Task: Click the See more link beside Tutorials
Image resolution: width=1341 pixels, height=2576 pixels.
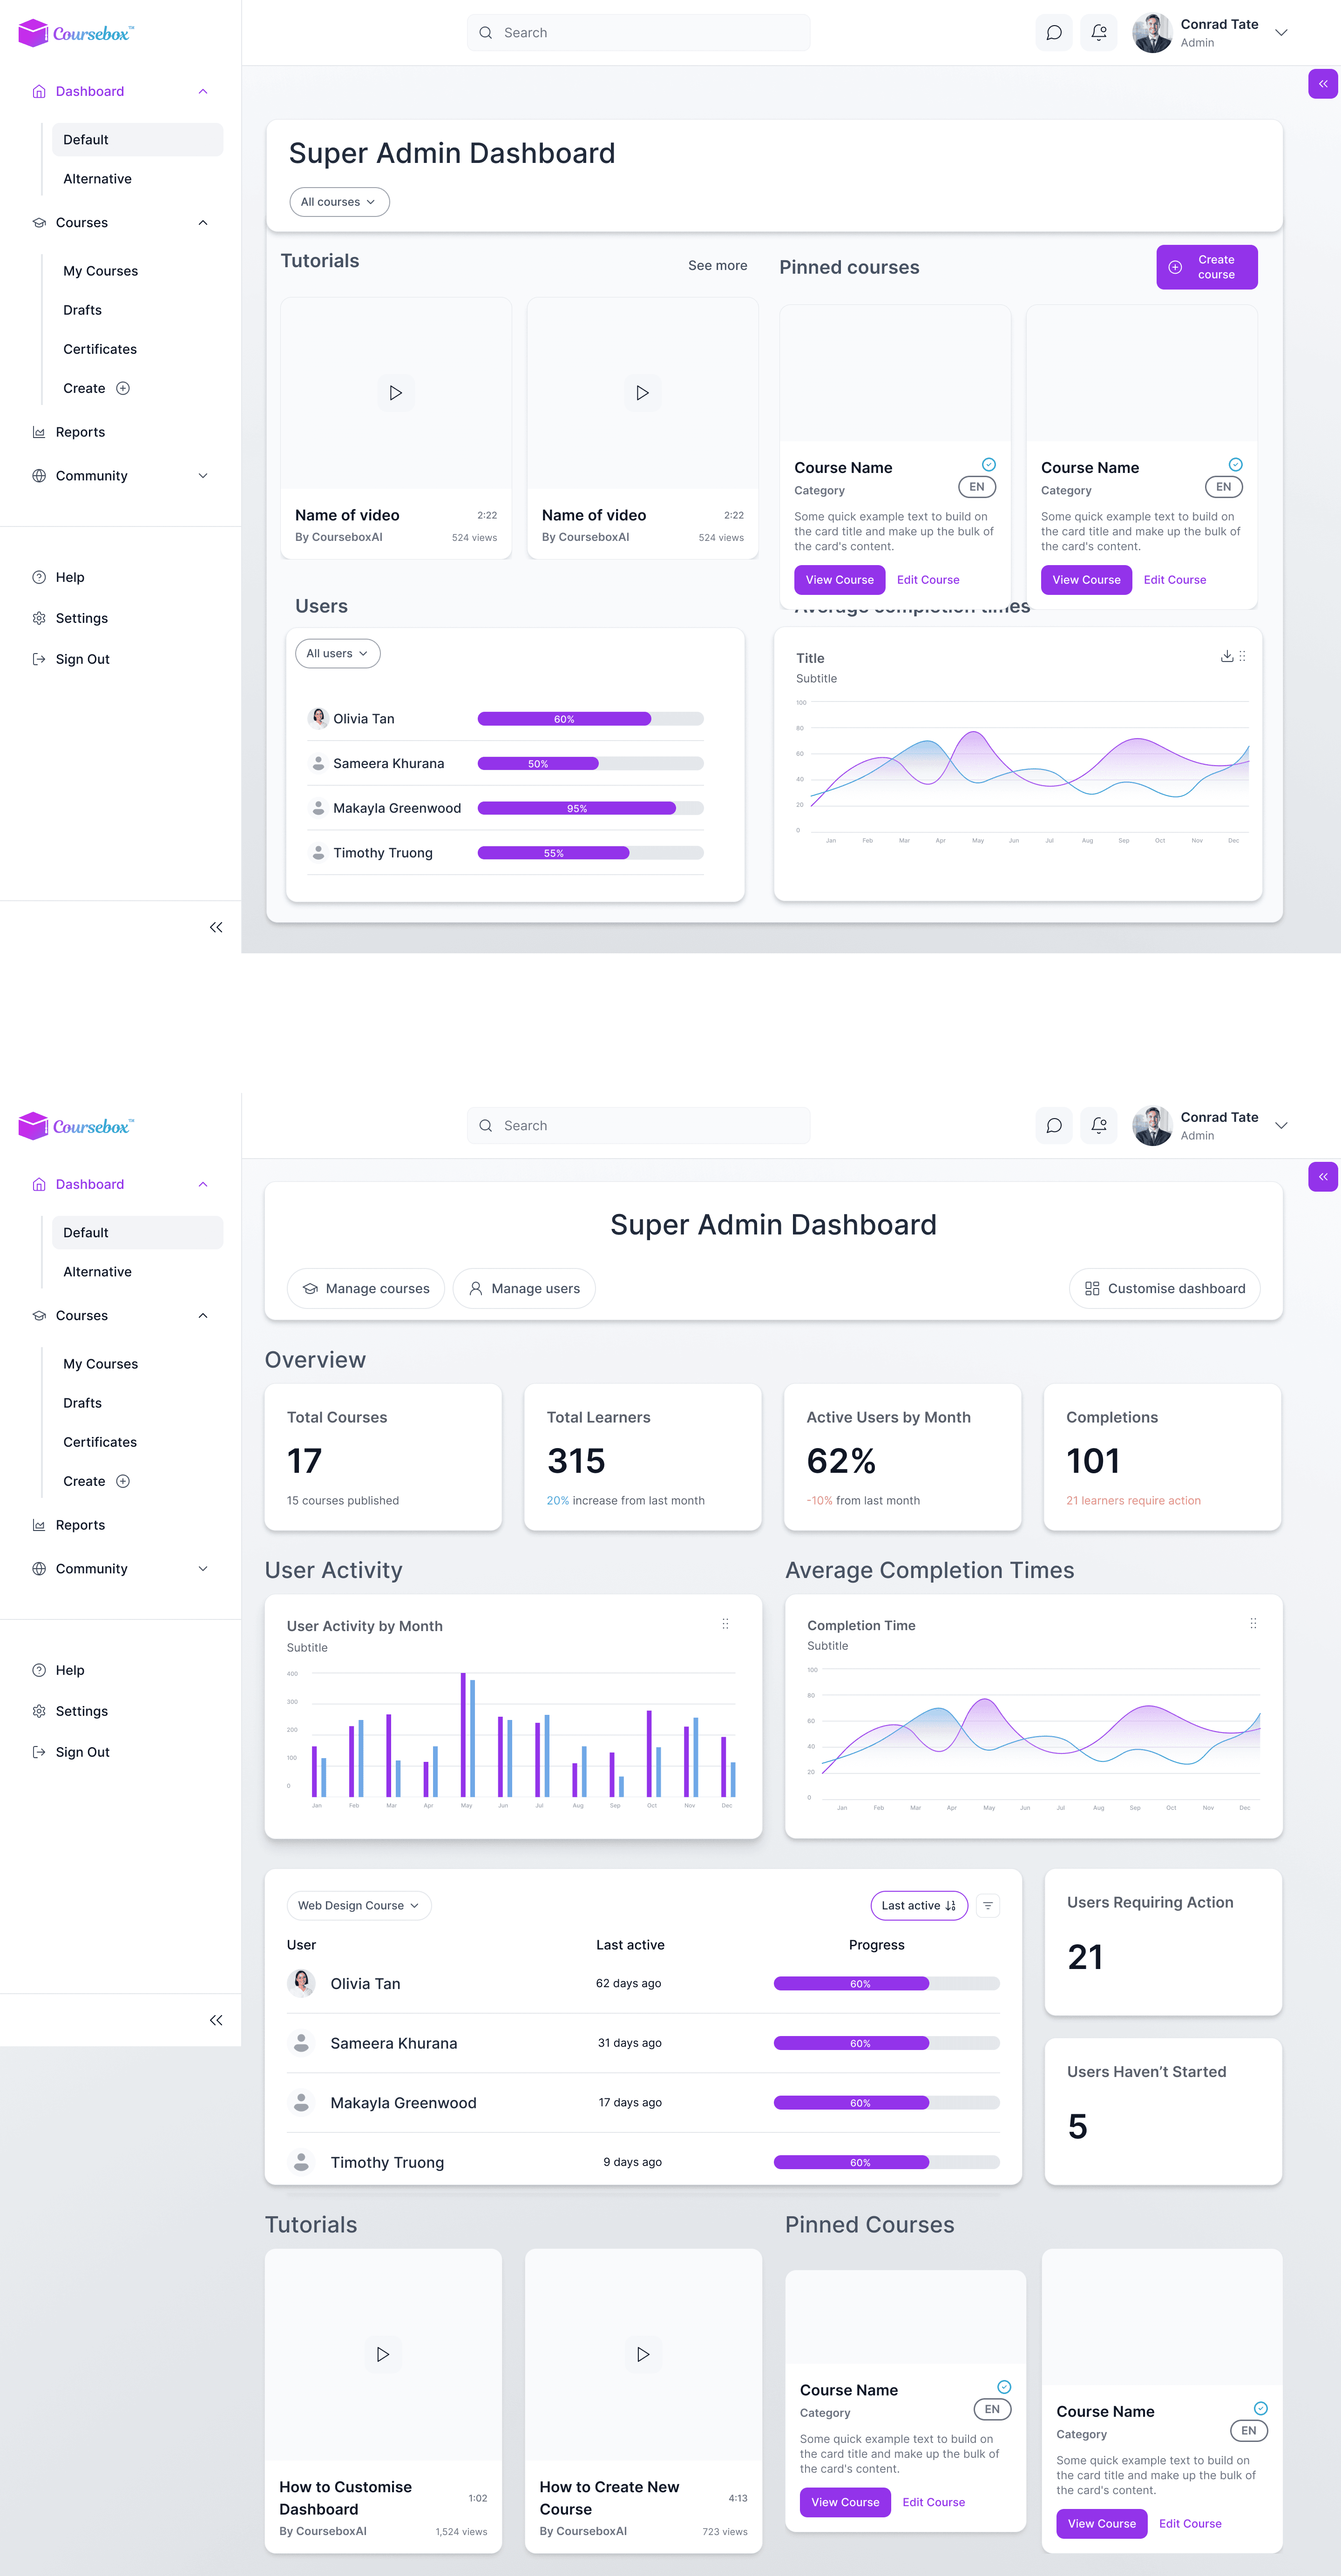Action: 717,266
